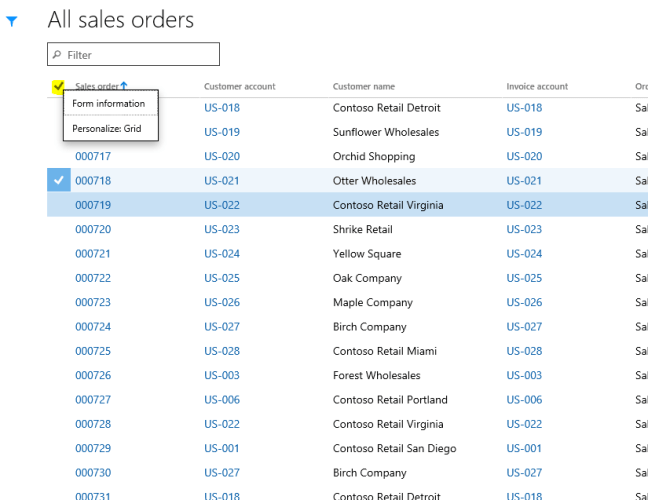The image size is (648, 500).
Task: Type in the Filter input field
Action: pos(140,55)
